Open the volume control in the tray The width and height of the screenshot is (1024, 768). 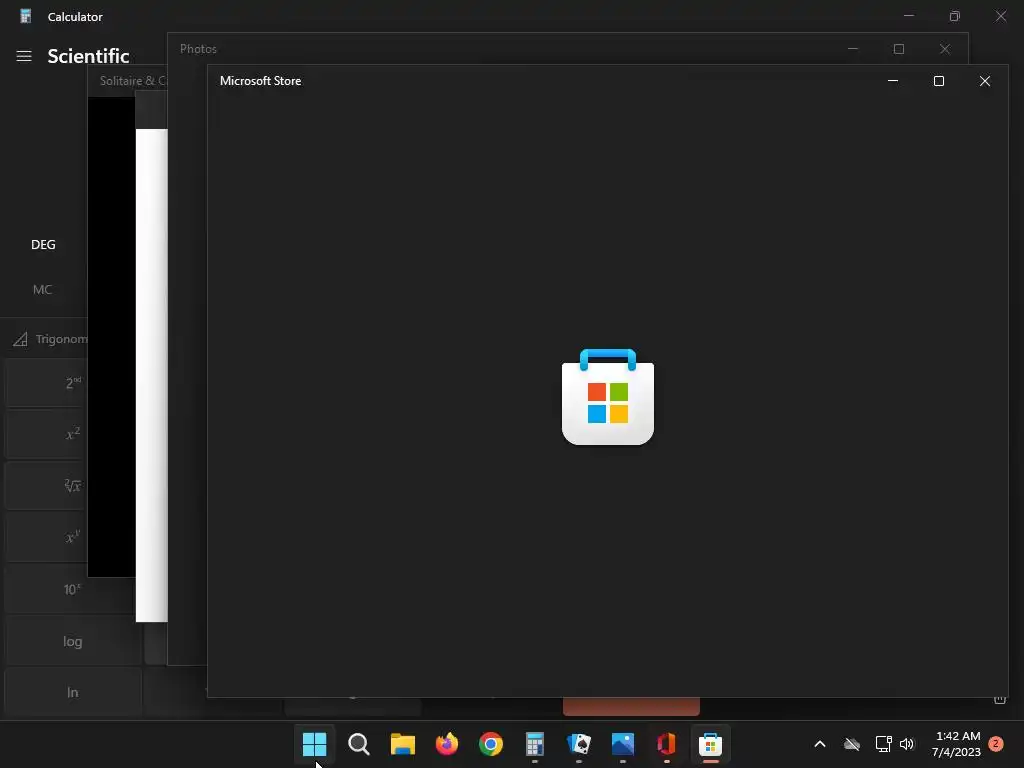(907, 744)
